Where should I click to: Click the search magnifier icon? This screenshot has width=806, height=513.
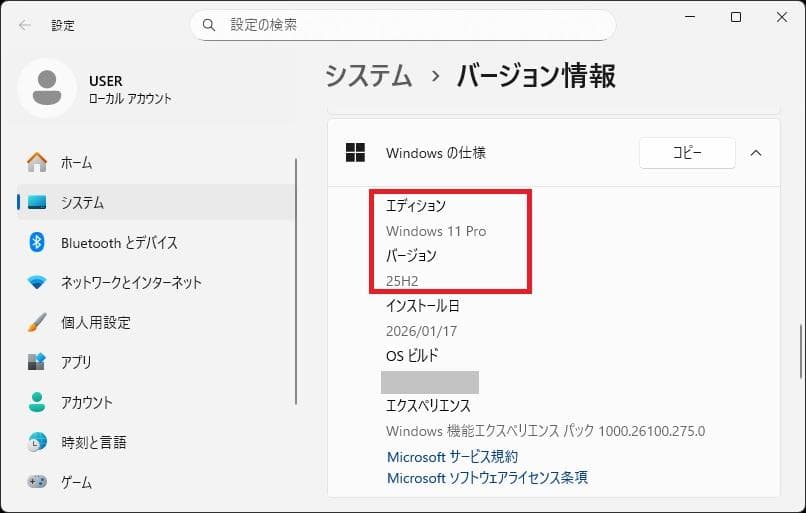(x=209, y=25)
